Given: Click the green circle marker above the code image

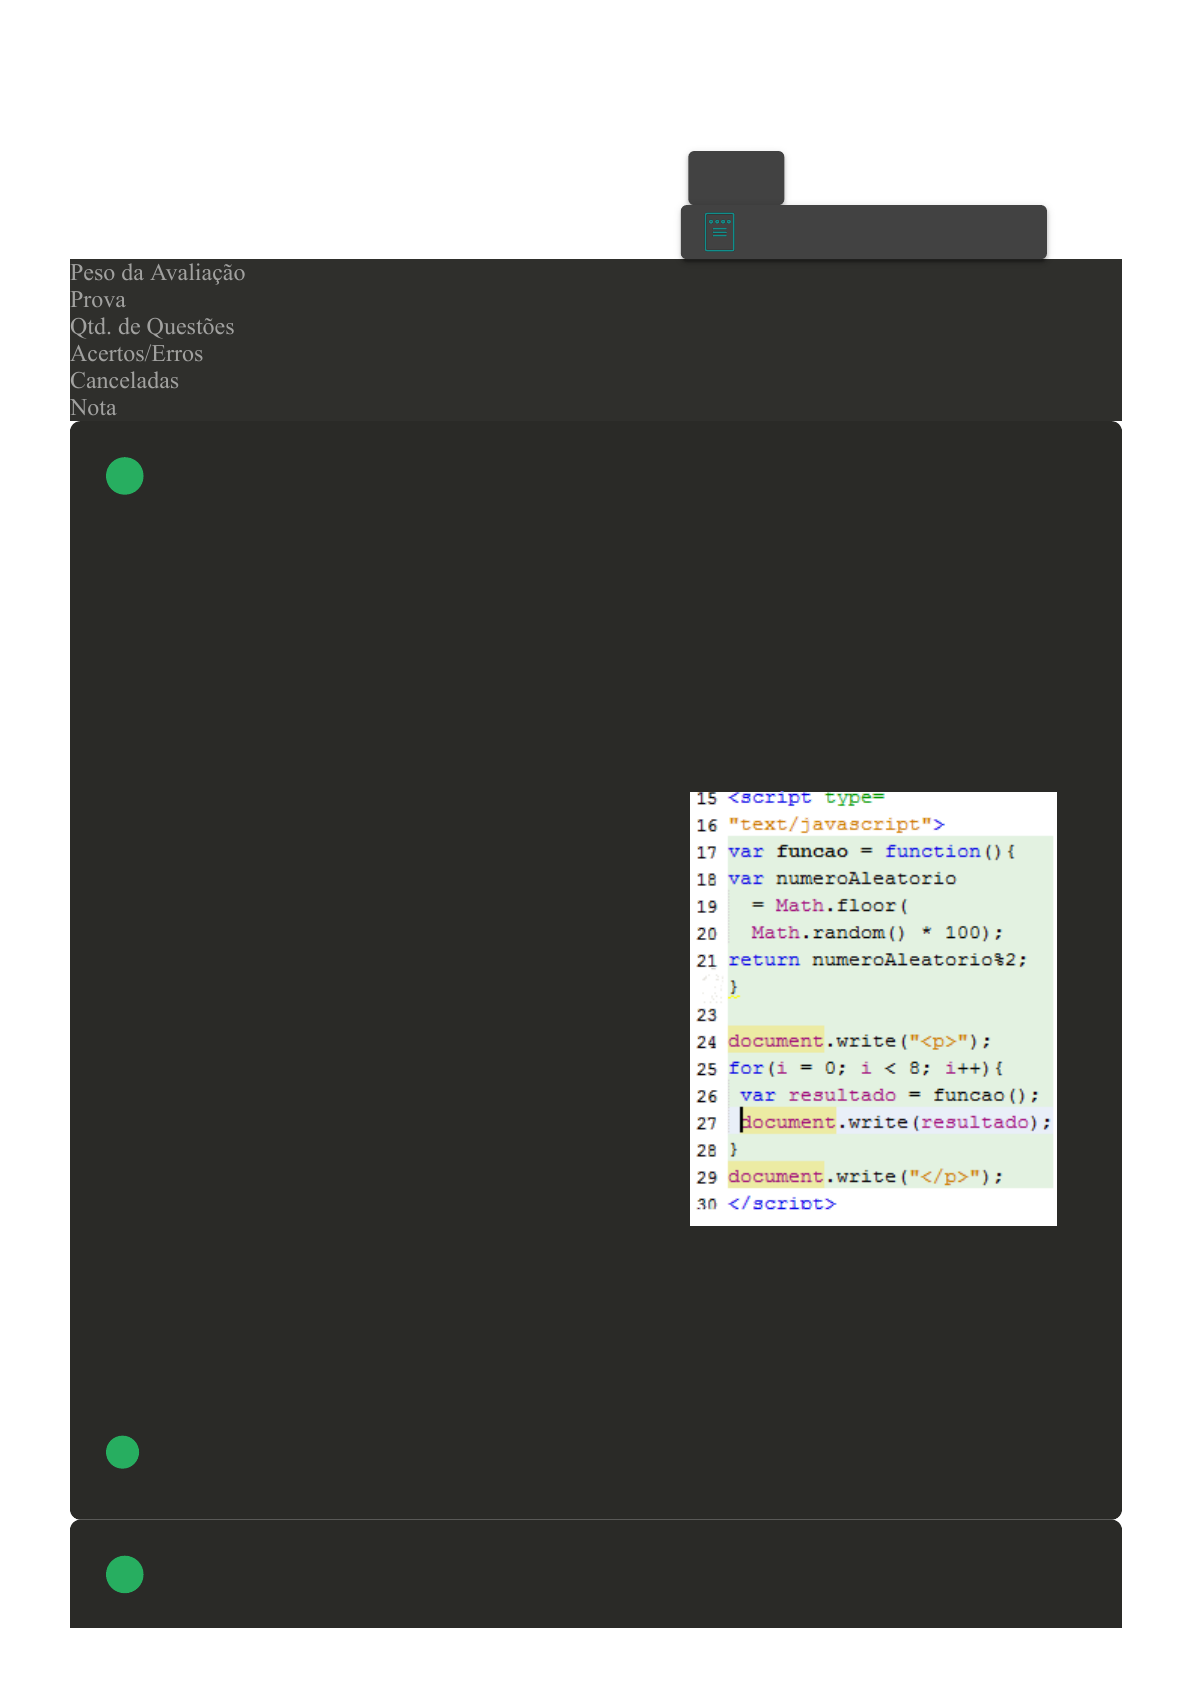Looking at the screenshot, I should (x=125, y=476).
